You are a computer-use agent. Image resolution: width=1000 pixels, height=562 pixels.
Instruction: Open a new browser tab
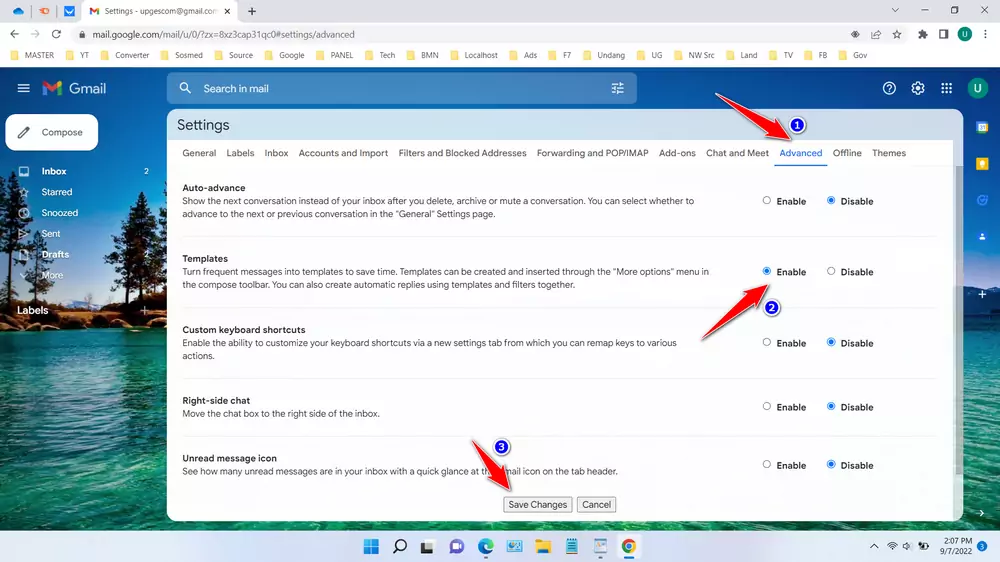252,11
